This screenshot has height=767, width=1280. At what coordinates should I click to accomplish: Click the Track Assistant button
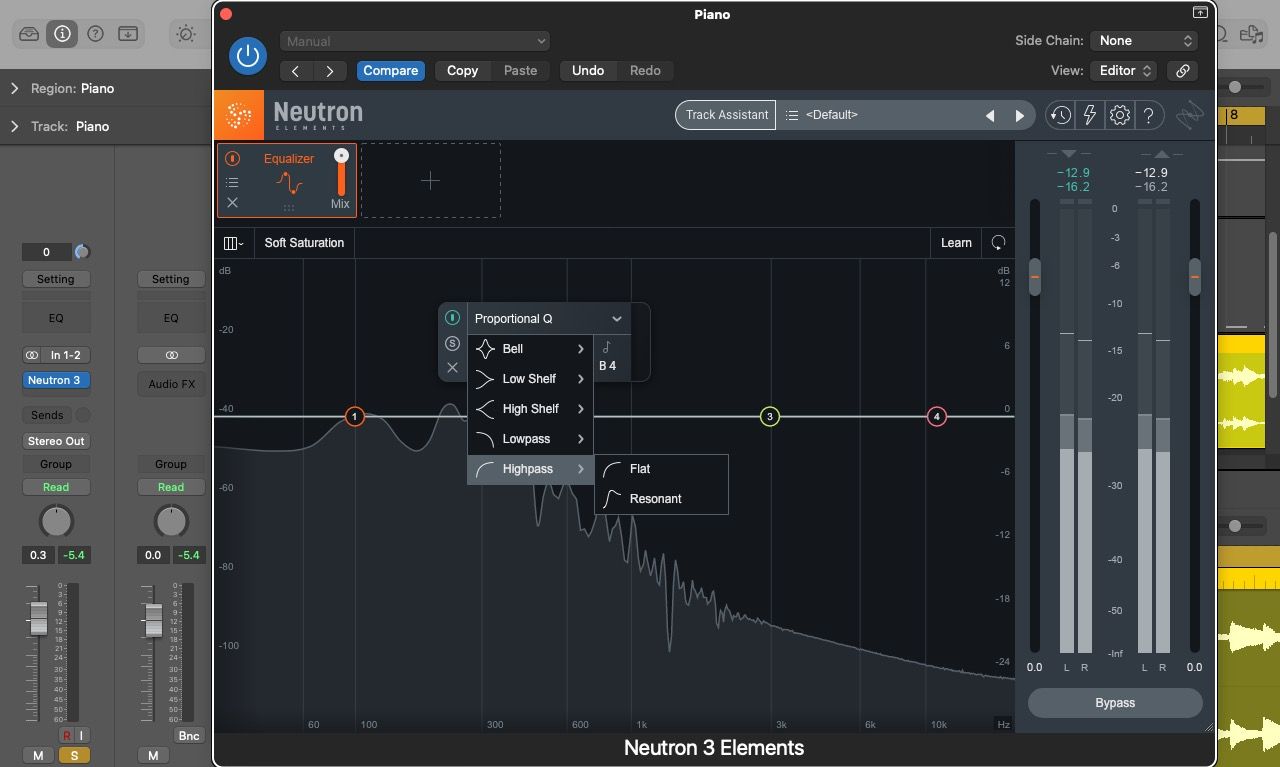coord(725,114)
